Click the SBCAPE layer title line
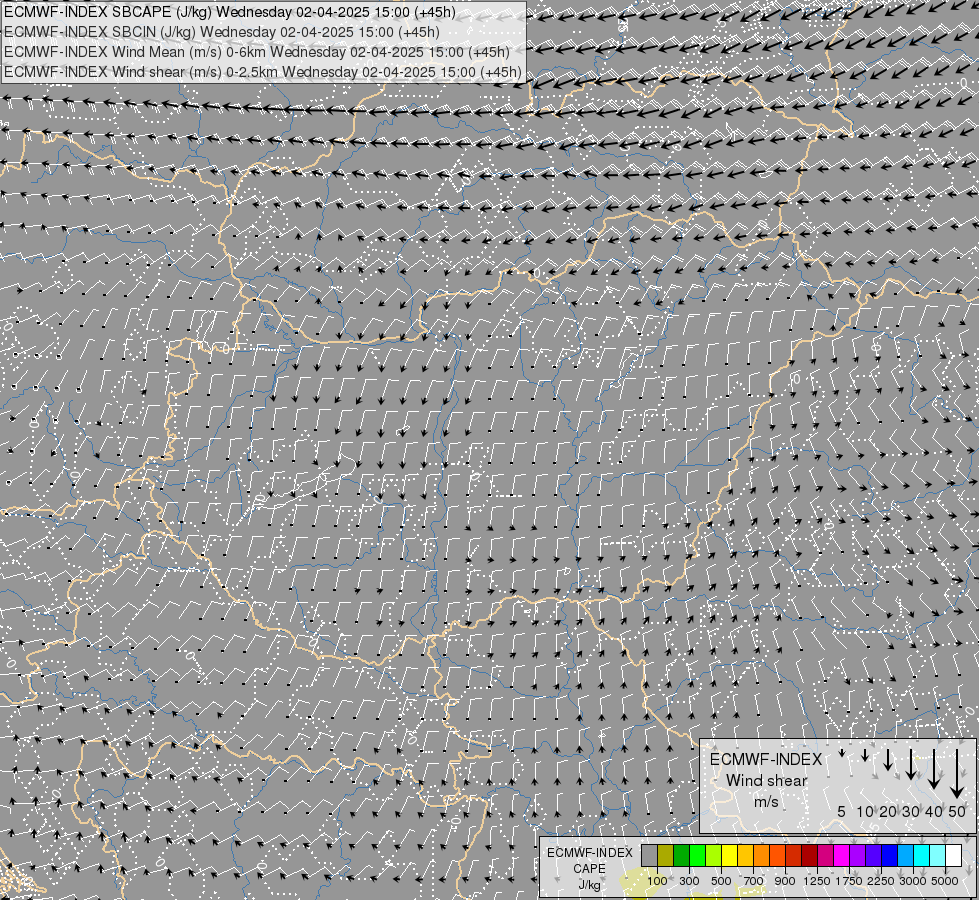Image resolution: width=979 pixels, height=900 pixels. pos(230,12)
